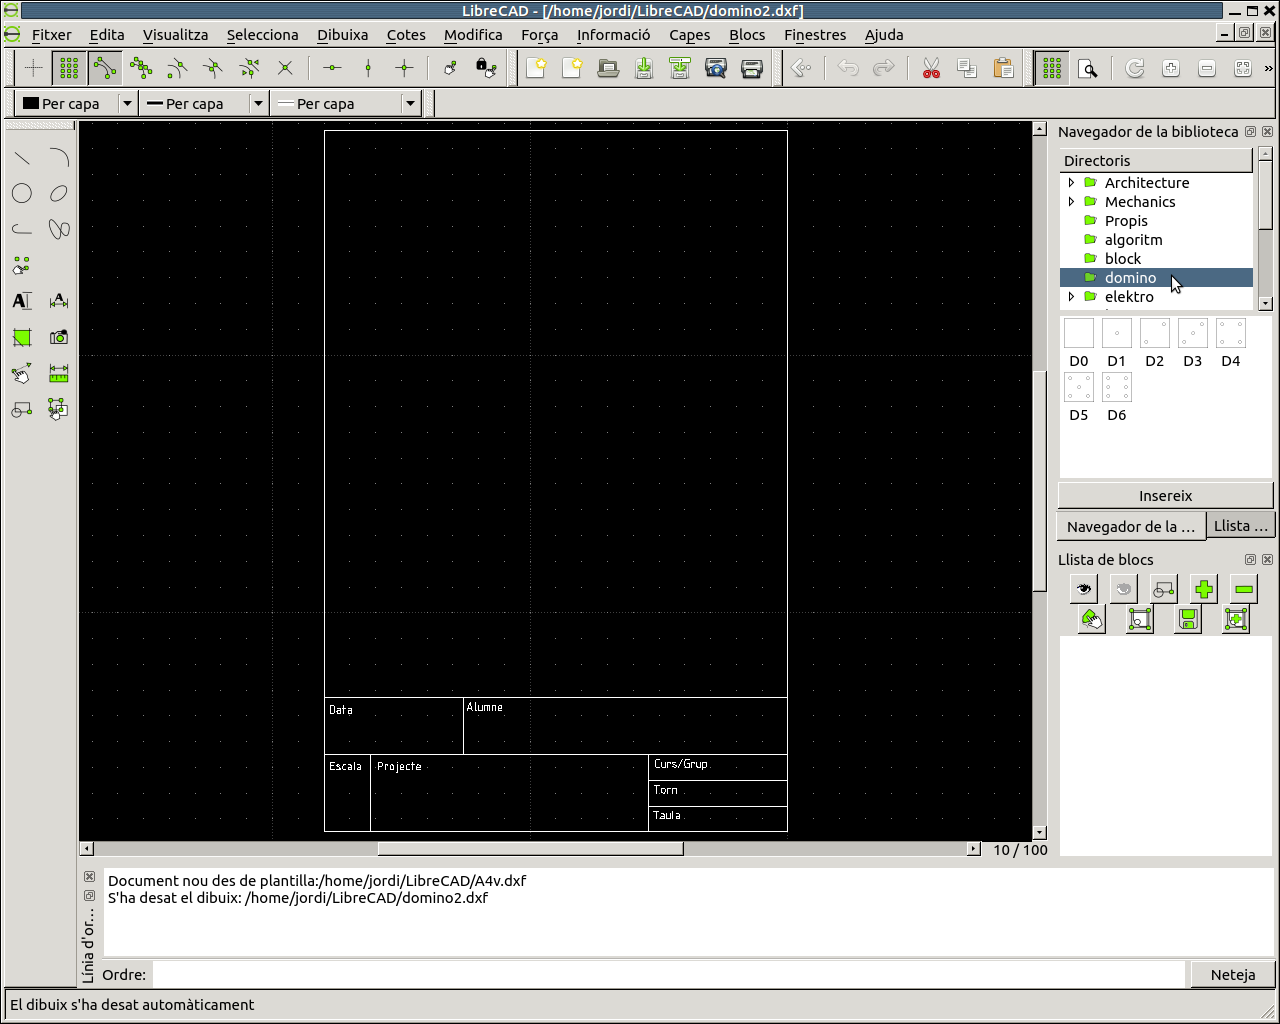Click the zoom in icon

click(x=1171, y=68)
